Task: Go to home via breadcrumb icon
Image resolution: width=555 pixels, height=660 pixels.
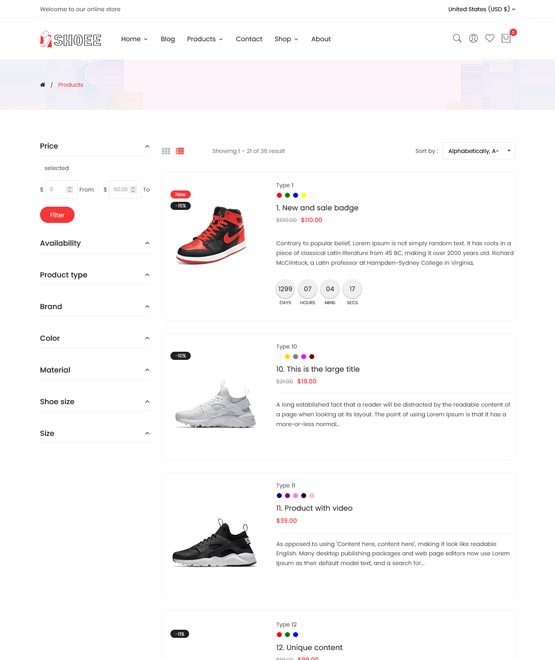Action: point(42,85)
